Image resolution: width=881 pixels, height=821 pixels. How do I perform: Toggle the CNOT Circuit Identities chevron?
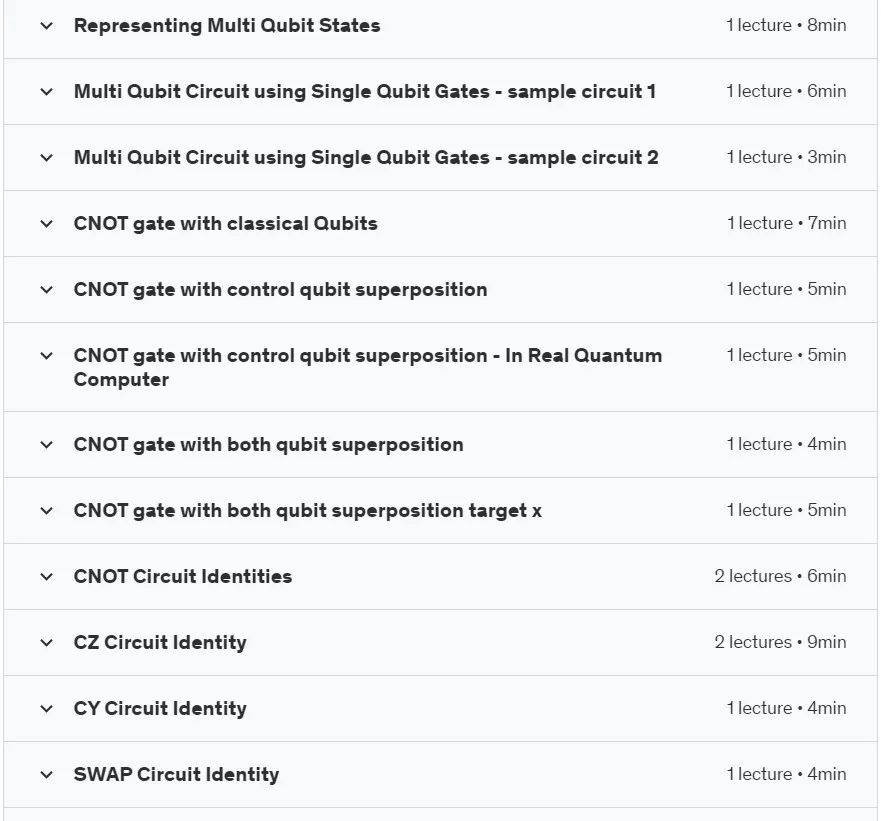[x=47, y=577]
